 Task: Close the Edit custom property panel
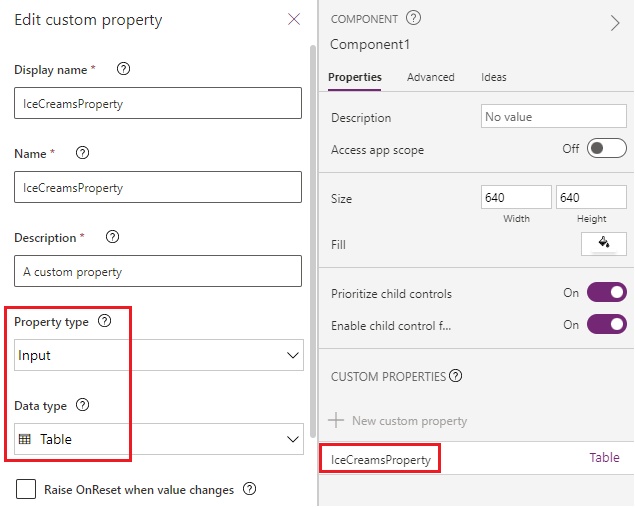point(294,19)
